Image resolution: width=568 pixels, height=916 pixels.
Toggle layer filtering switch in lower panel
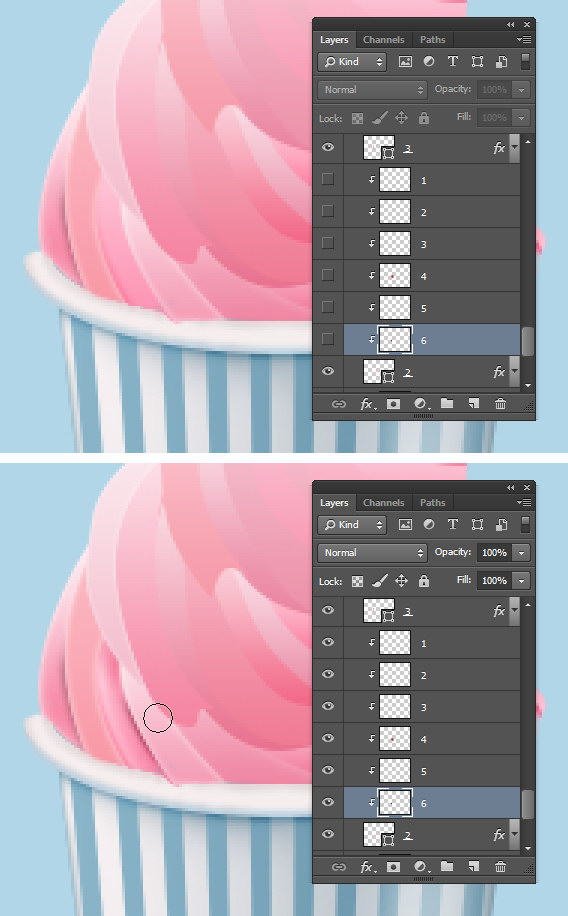tap(525, 524)
